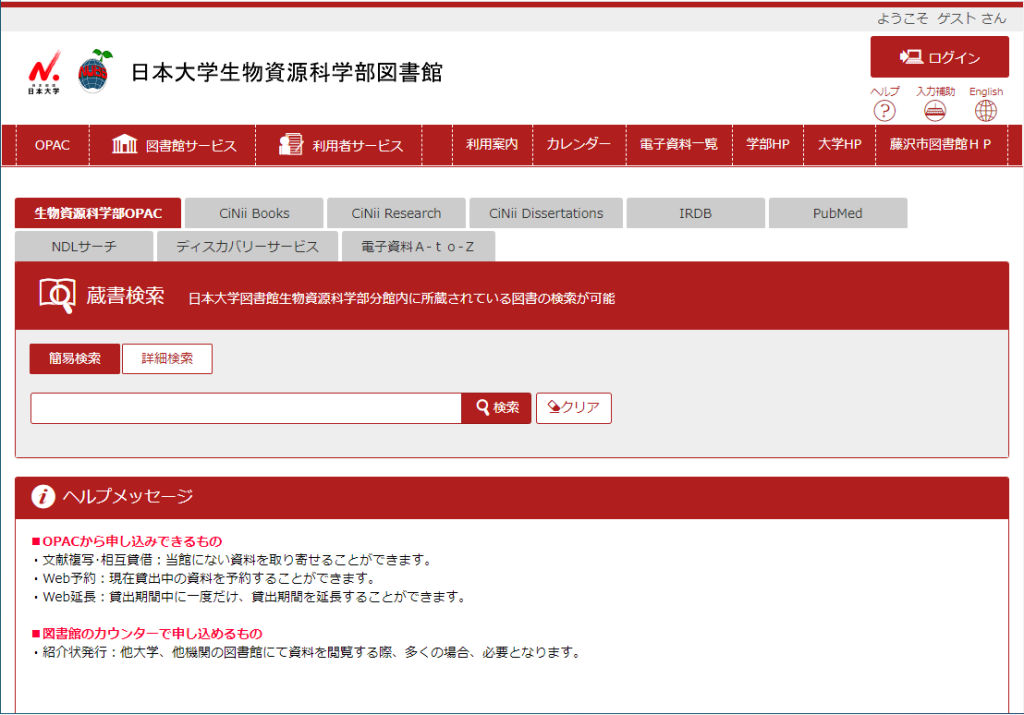Open the 利用者サービス menu
Image resolution: width=1024 pixels, height=715 pixels.
pos(340,145)
